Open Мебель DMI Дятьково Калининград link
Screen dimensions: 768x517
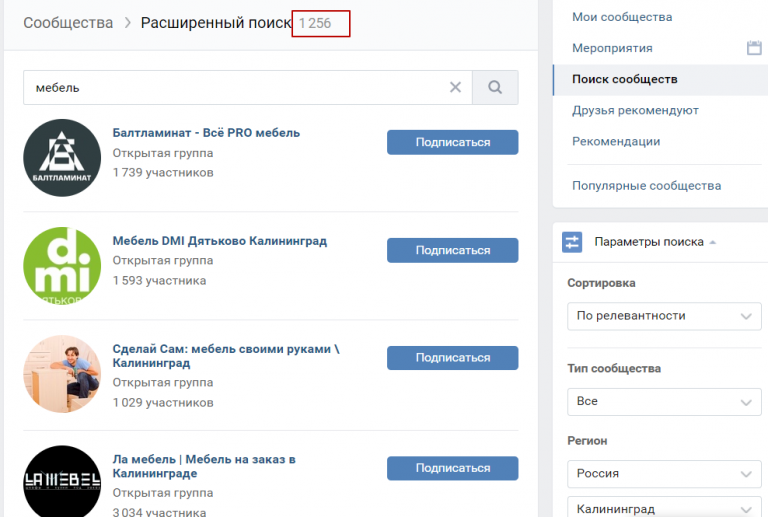pyautogui.click(x=219, y=241)
